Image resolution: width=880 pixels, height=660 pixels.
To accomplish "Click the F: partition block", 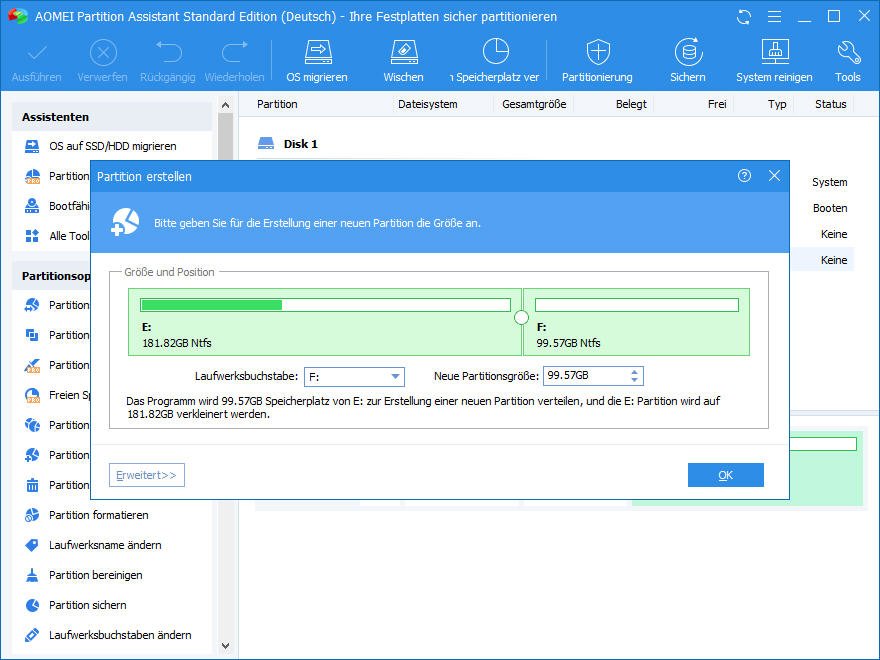I will tap(636, 322).
